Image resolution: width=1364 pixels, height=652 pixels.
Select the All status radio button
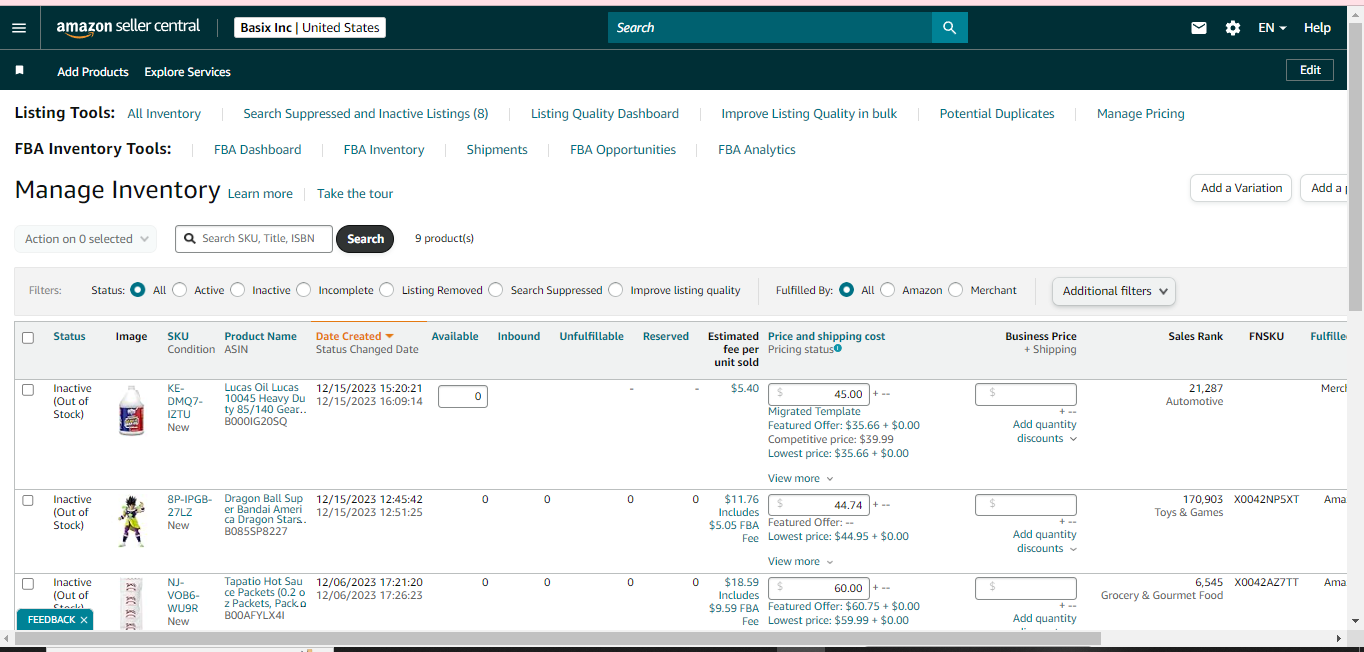click(x=138, y=290)
